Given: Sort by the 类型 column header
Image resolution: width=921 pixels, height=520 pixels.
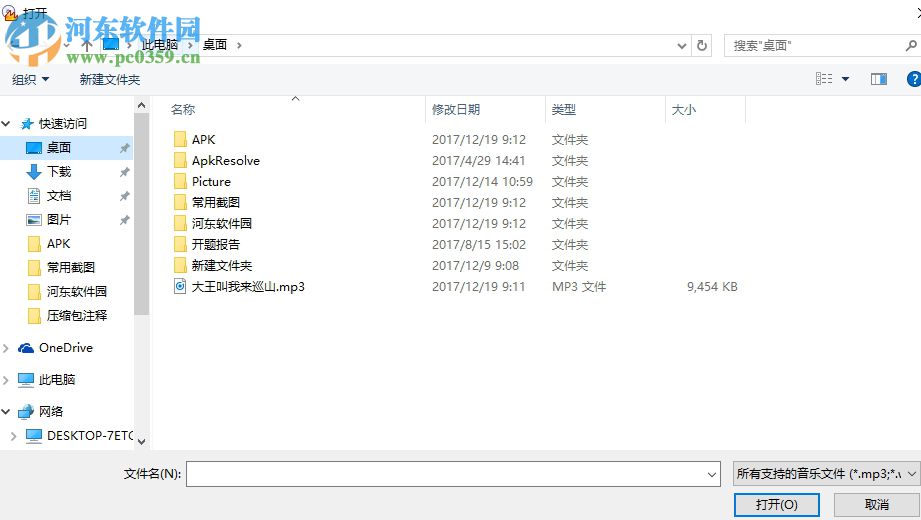Looking at the screenshot, I should (x=564, y=109).
